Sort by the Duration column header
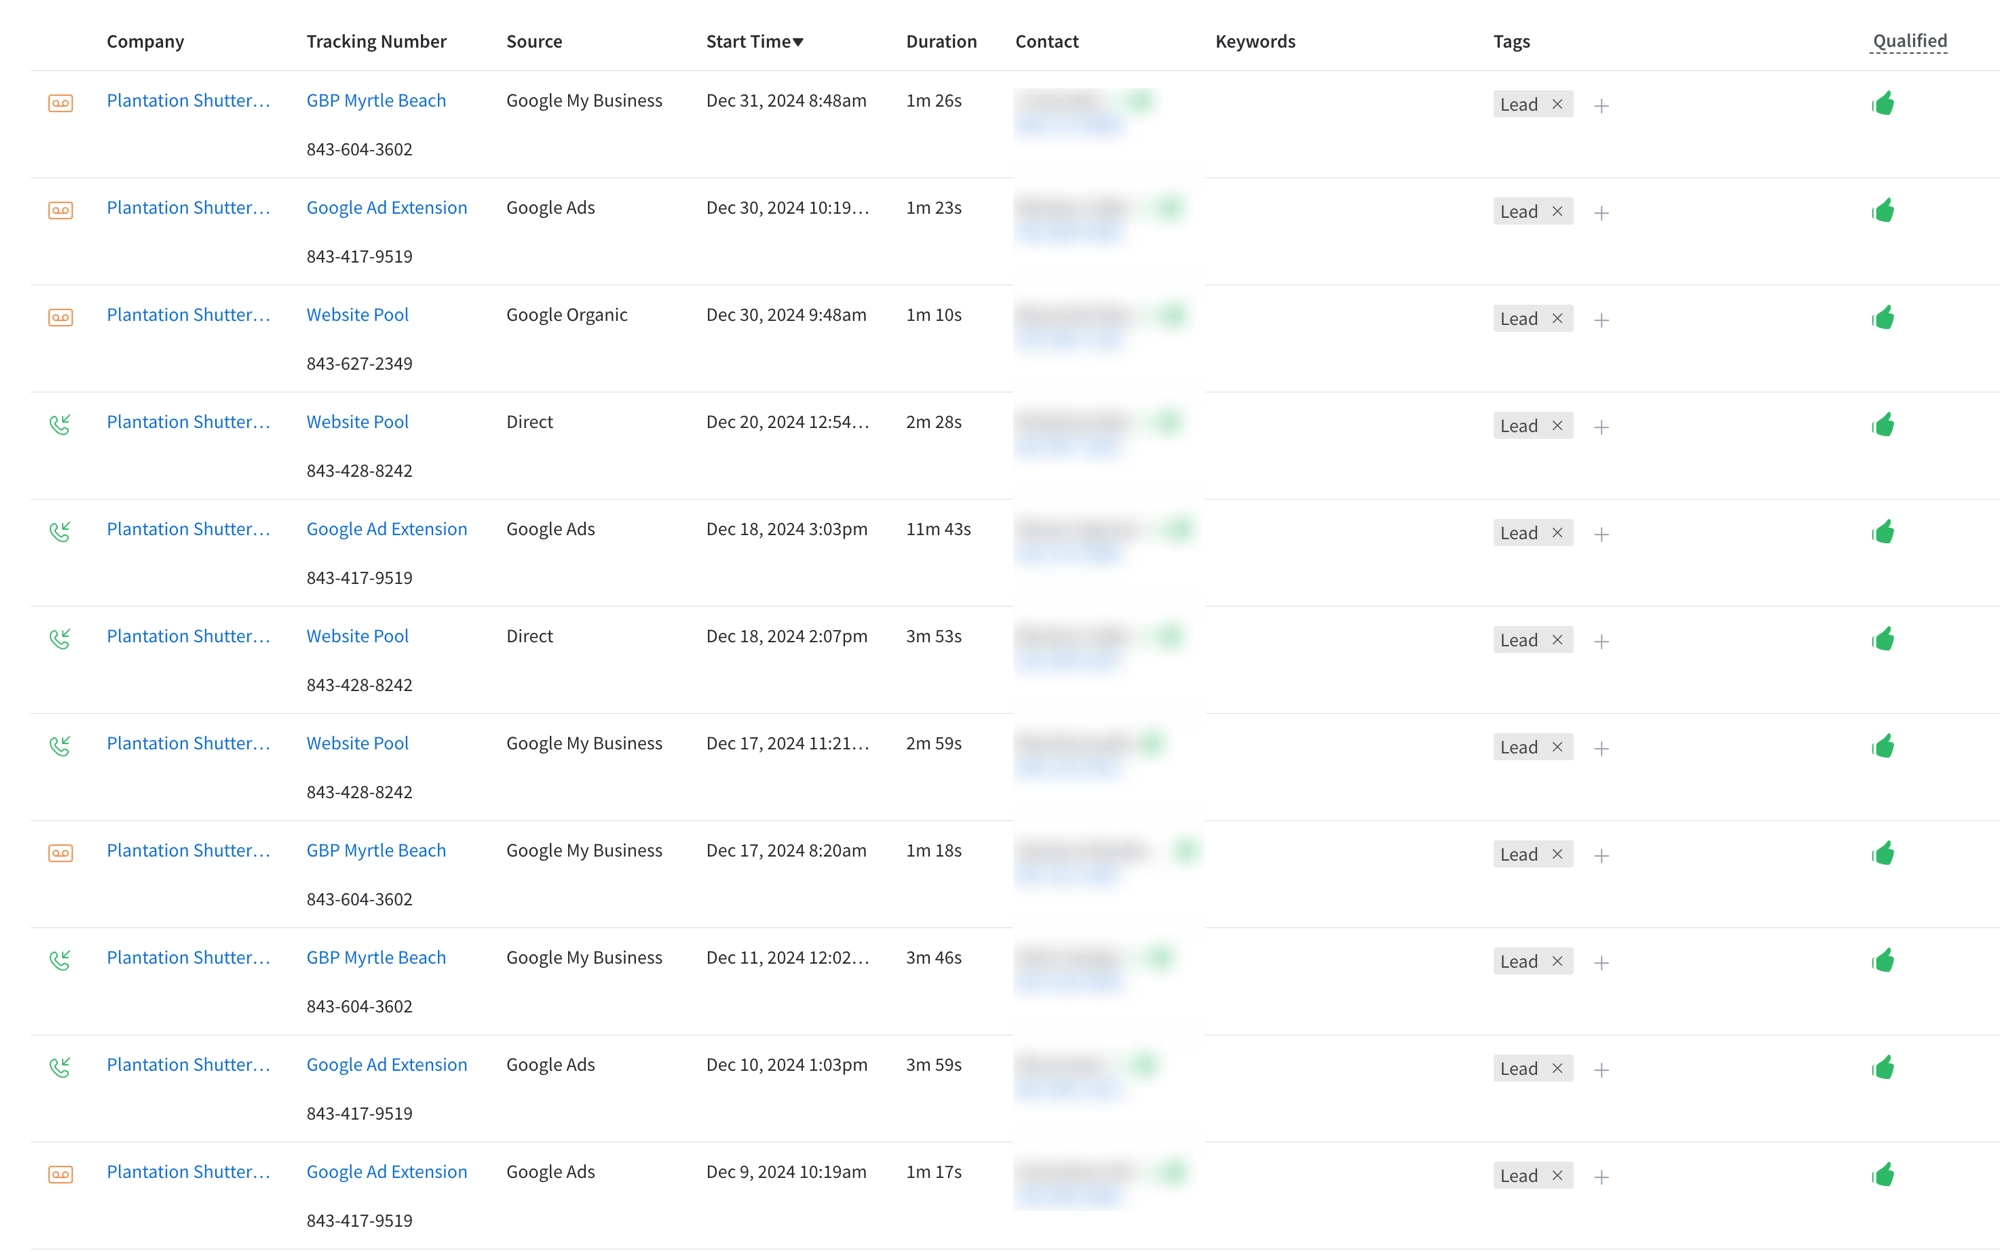The image size is (2000, 1252). click(x=941, y=42)
